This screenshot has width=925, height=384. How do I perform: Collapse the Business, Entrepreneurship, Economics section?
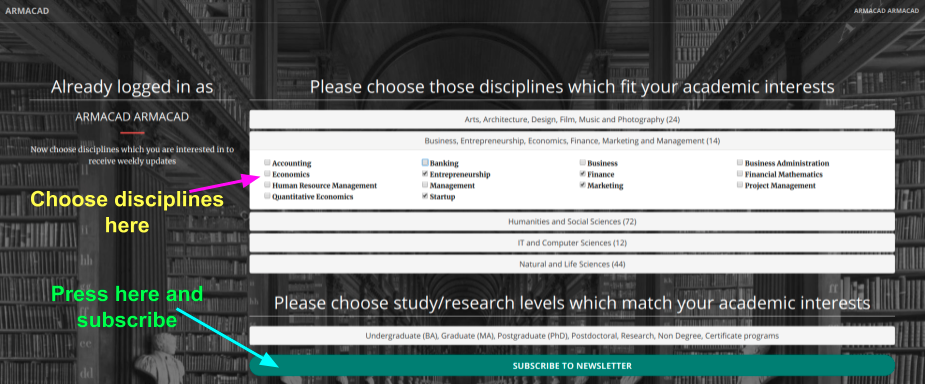point(572,141)
